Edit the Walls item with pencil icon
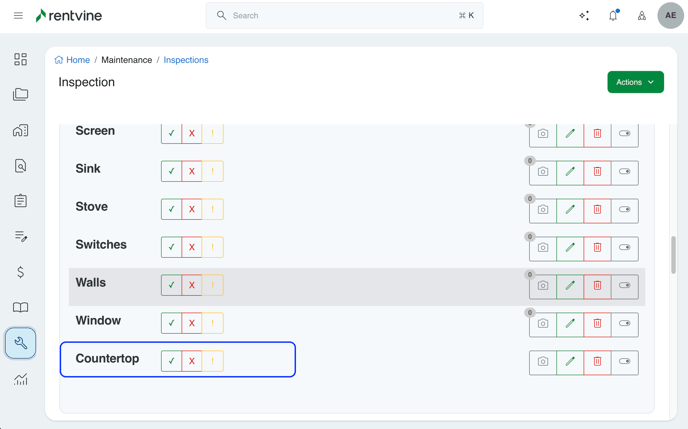Viewport: 688px width, 429px height. coord(570,285)
